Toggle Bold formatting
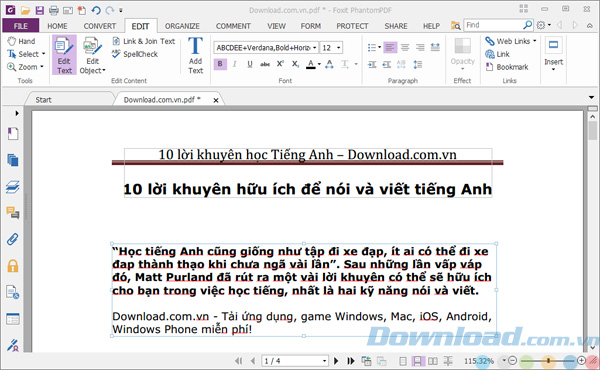The image size is (600, 370). (x=220, y=64)
